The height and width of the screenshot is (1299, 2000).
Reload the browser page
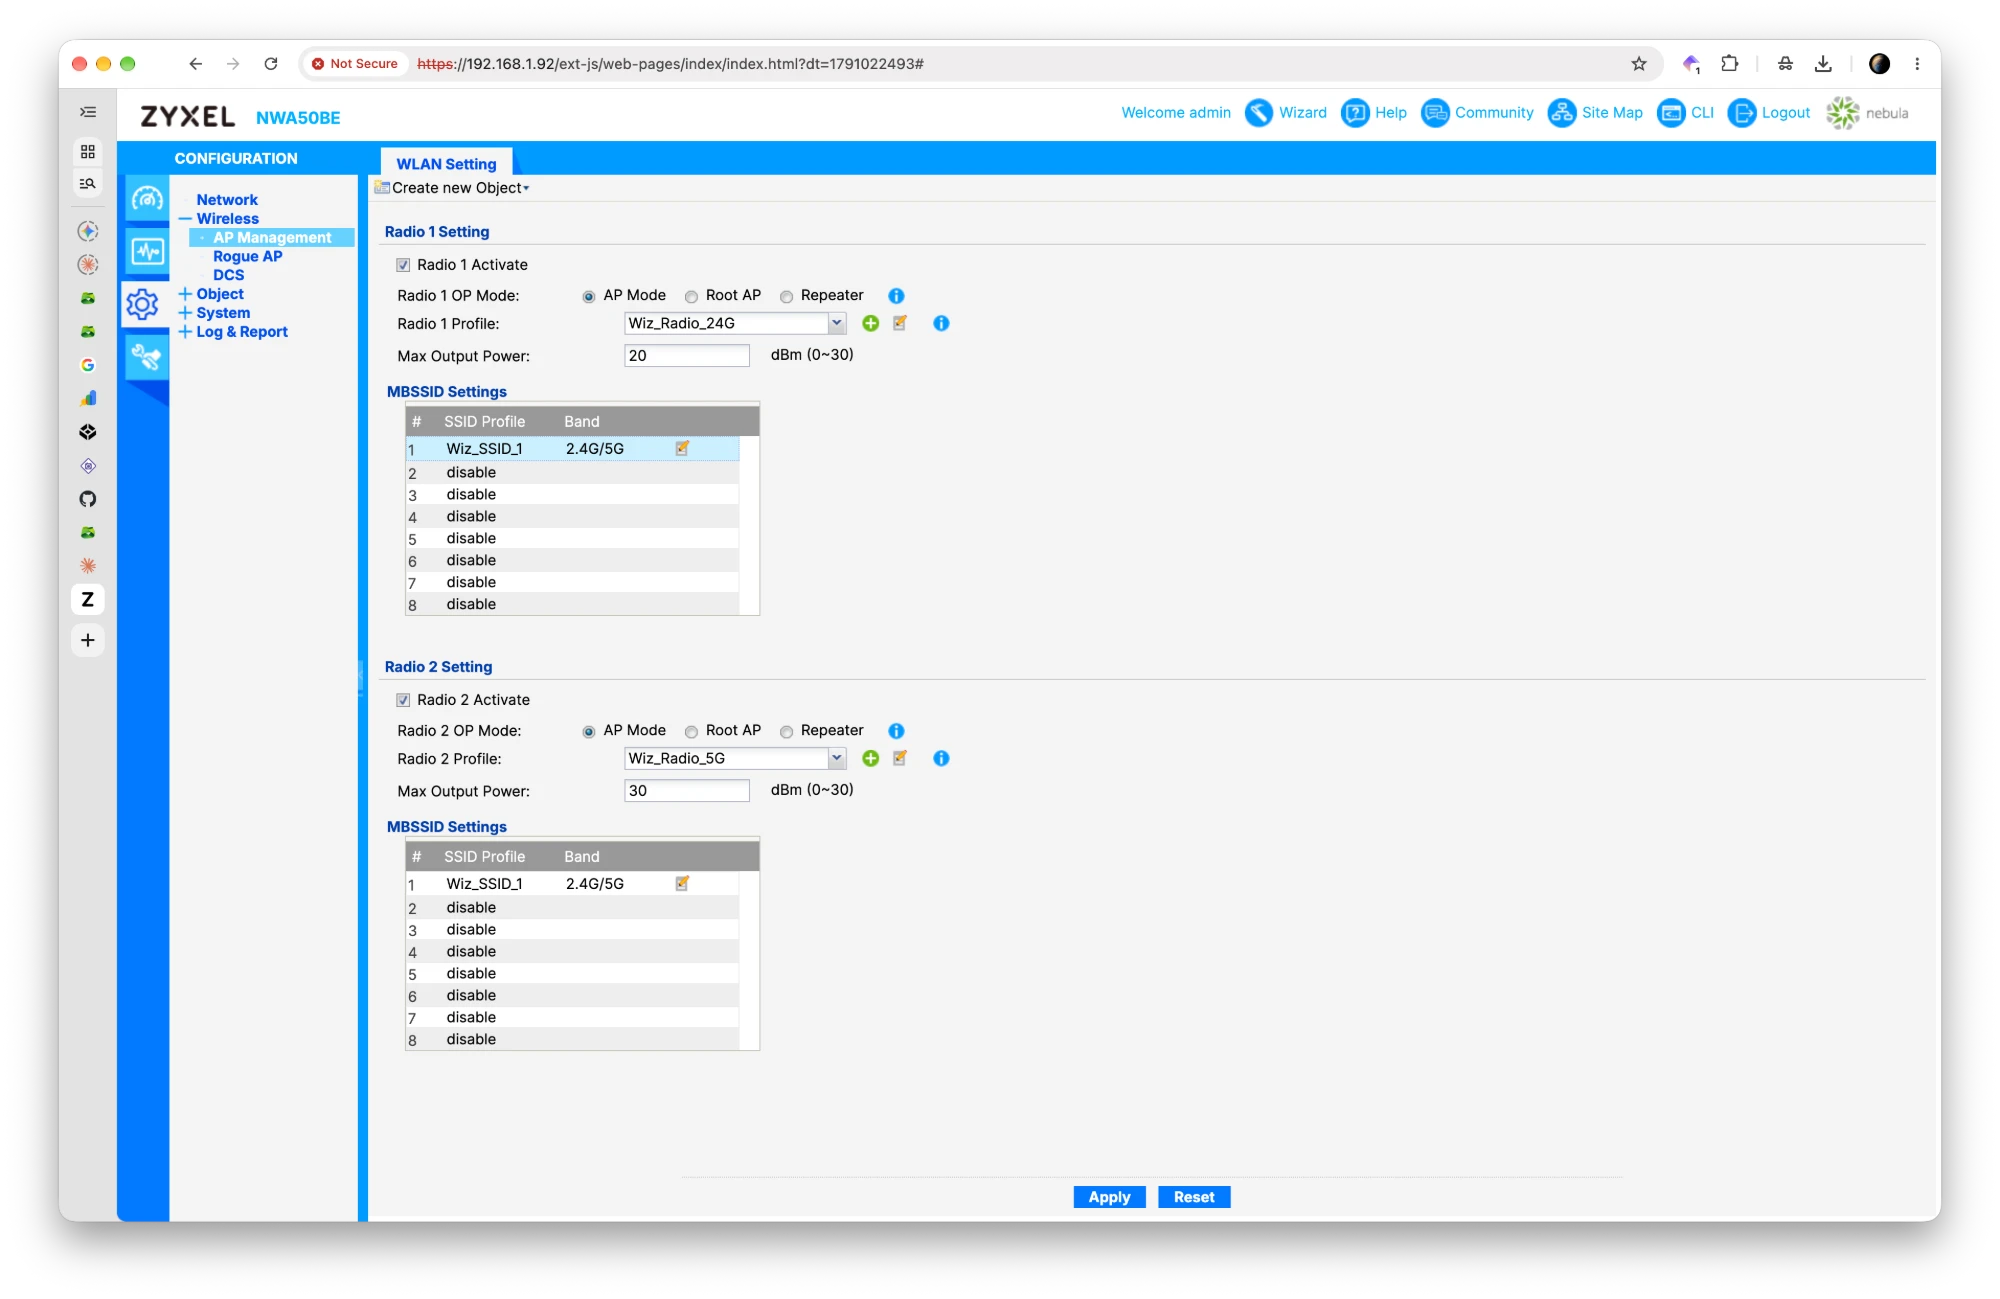(x=271, y=64)
